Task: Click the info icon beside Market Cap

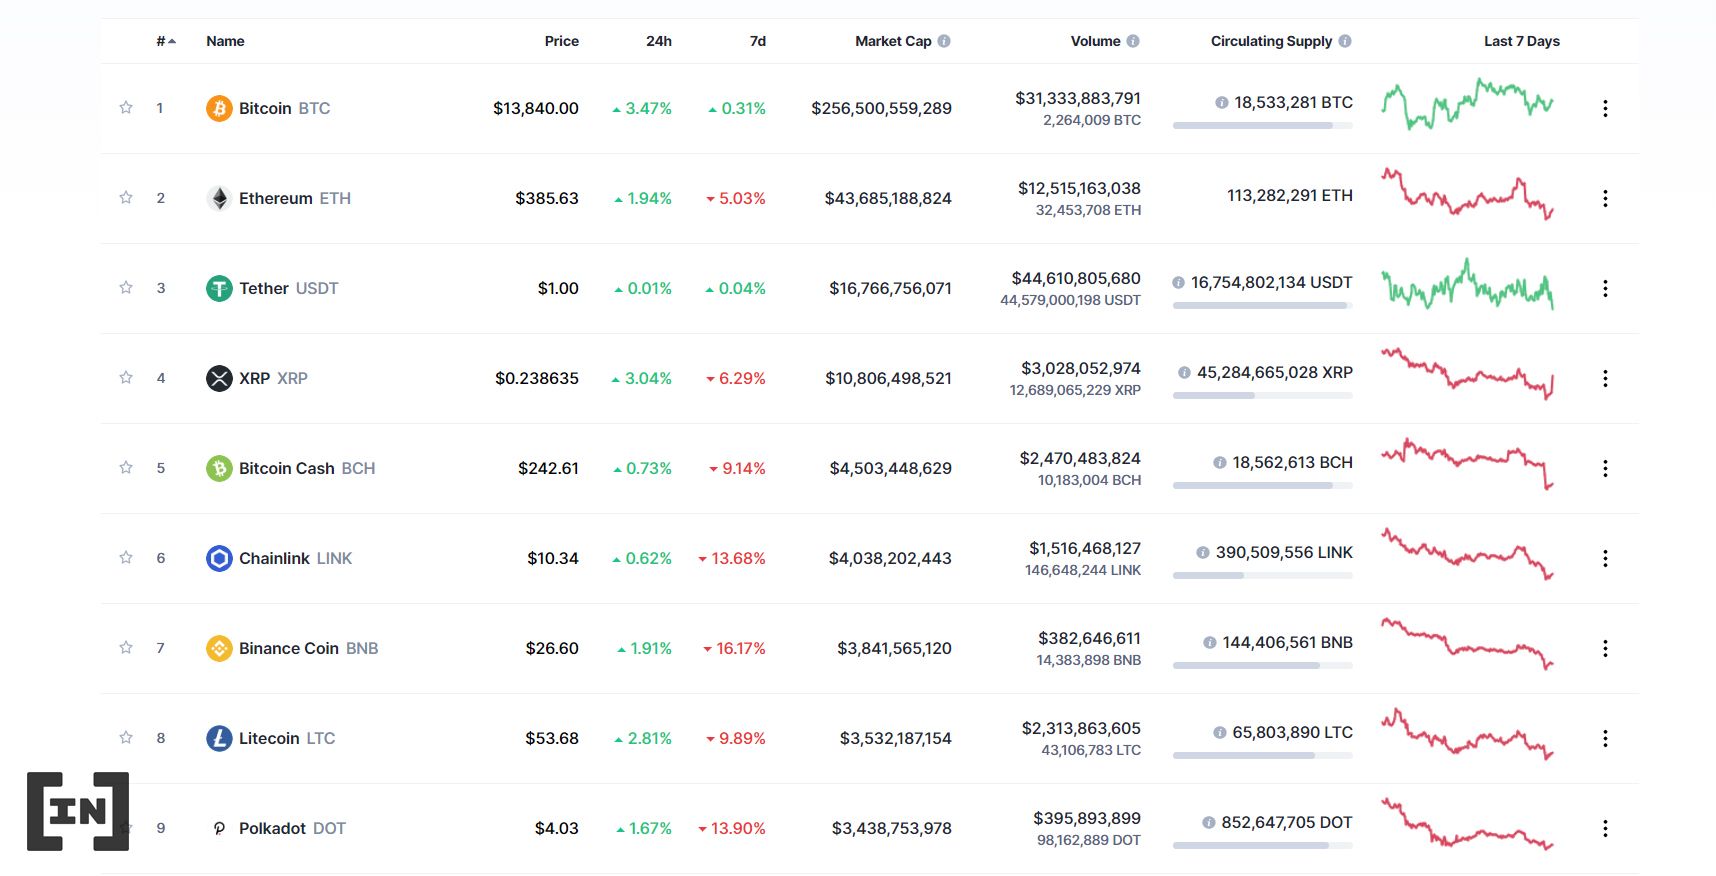Action: pyautogui.click(x=944, y=41)
